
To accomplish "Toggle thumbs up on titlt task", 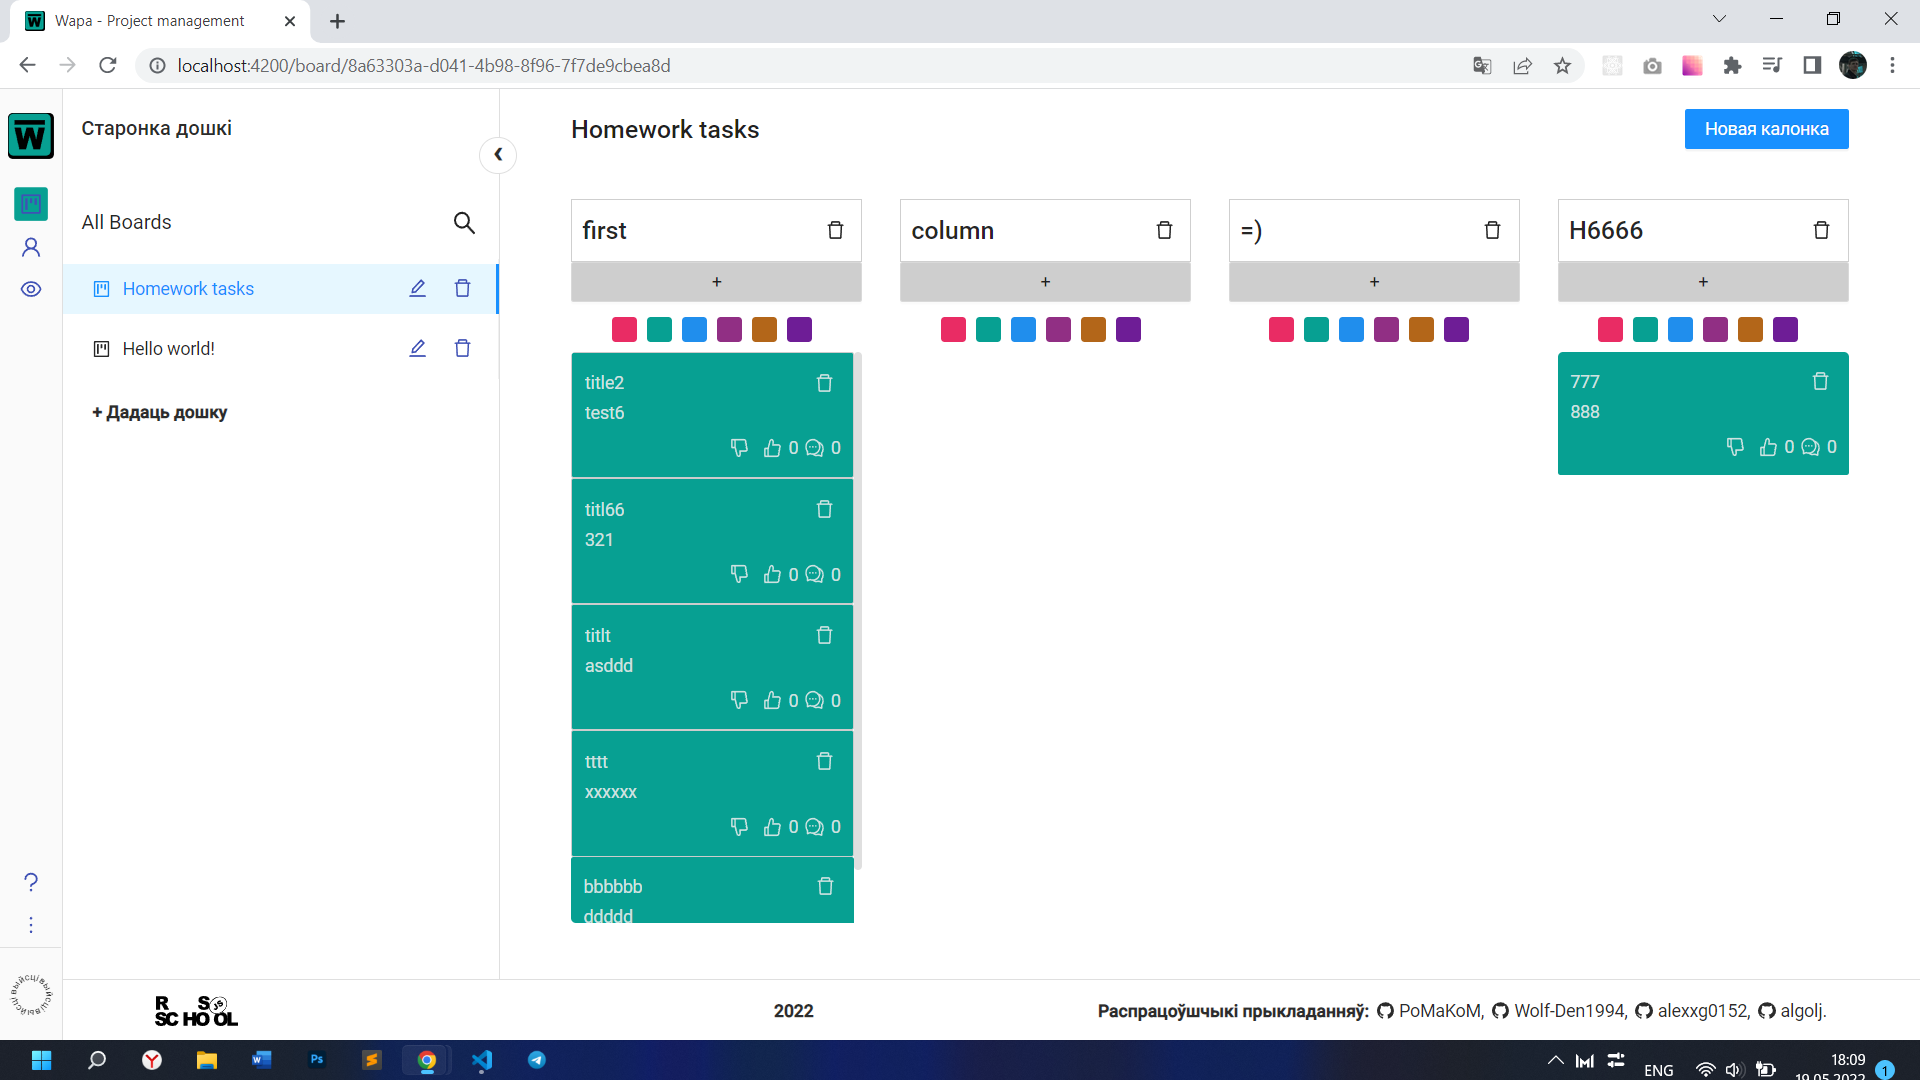I will pos(772,700).
